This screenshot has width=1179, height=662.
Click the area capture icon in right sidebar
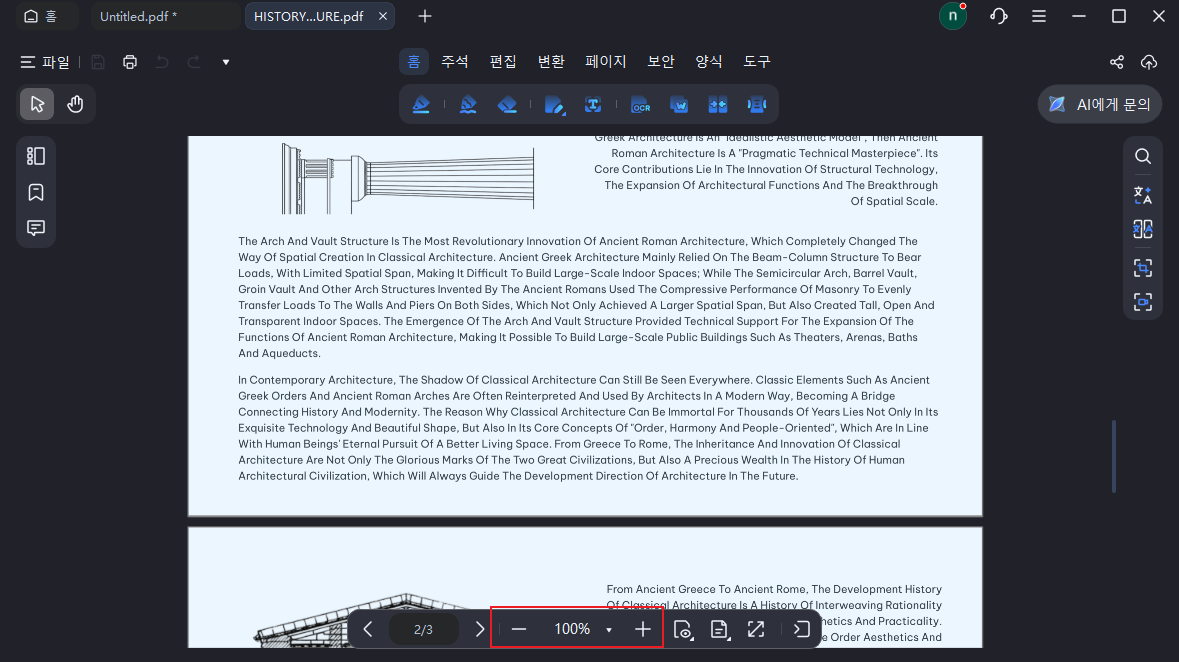1143,268
